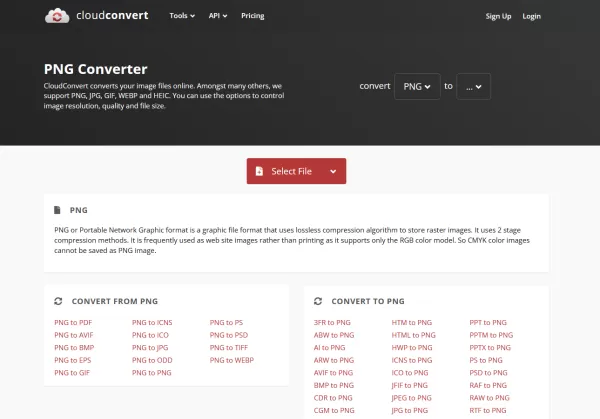Click the document icon beside PNG heading
The width and height of the screenshot is (600, 419).
click(57, 210)
